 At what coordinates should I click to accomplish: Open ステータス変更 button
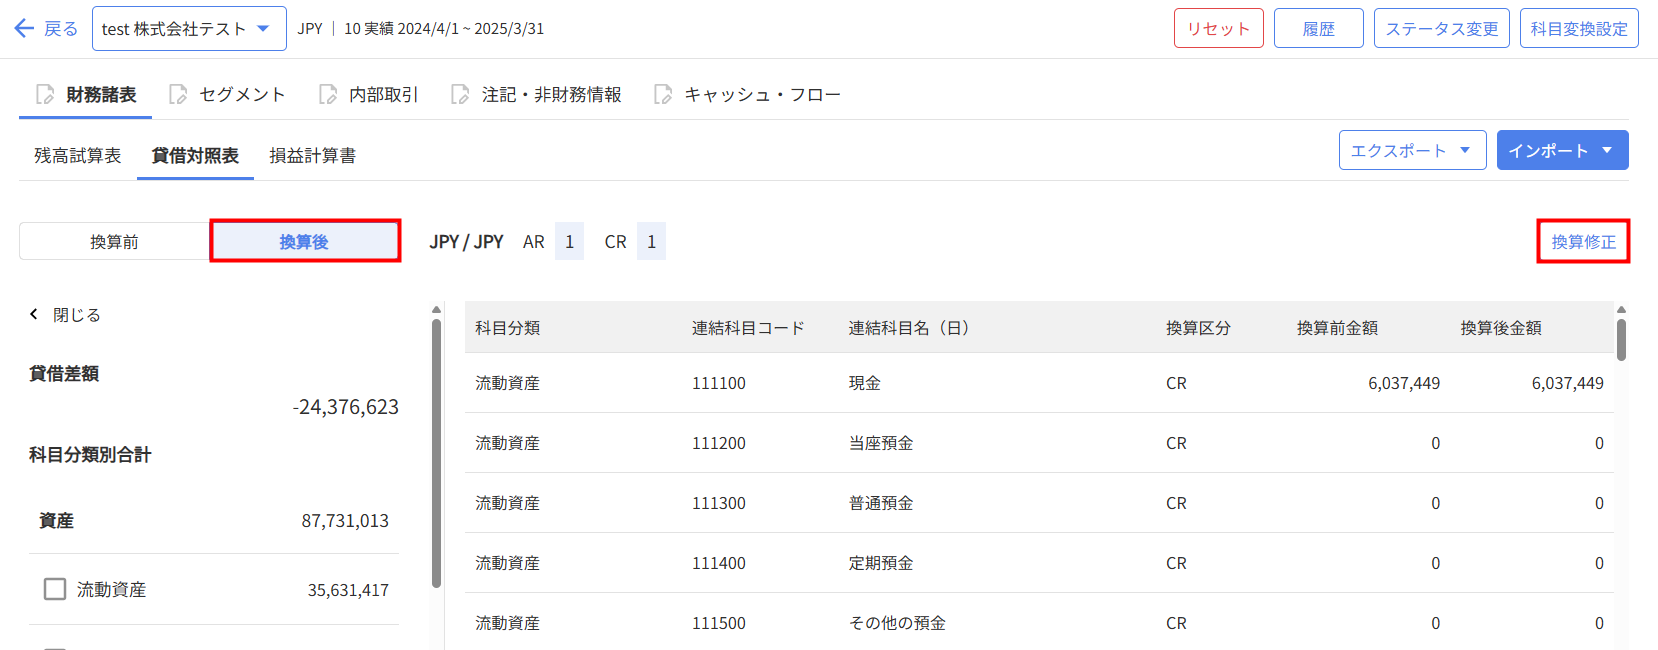pos(1441,28)
